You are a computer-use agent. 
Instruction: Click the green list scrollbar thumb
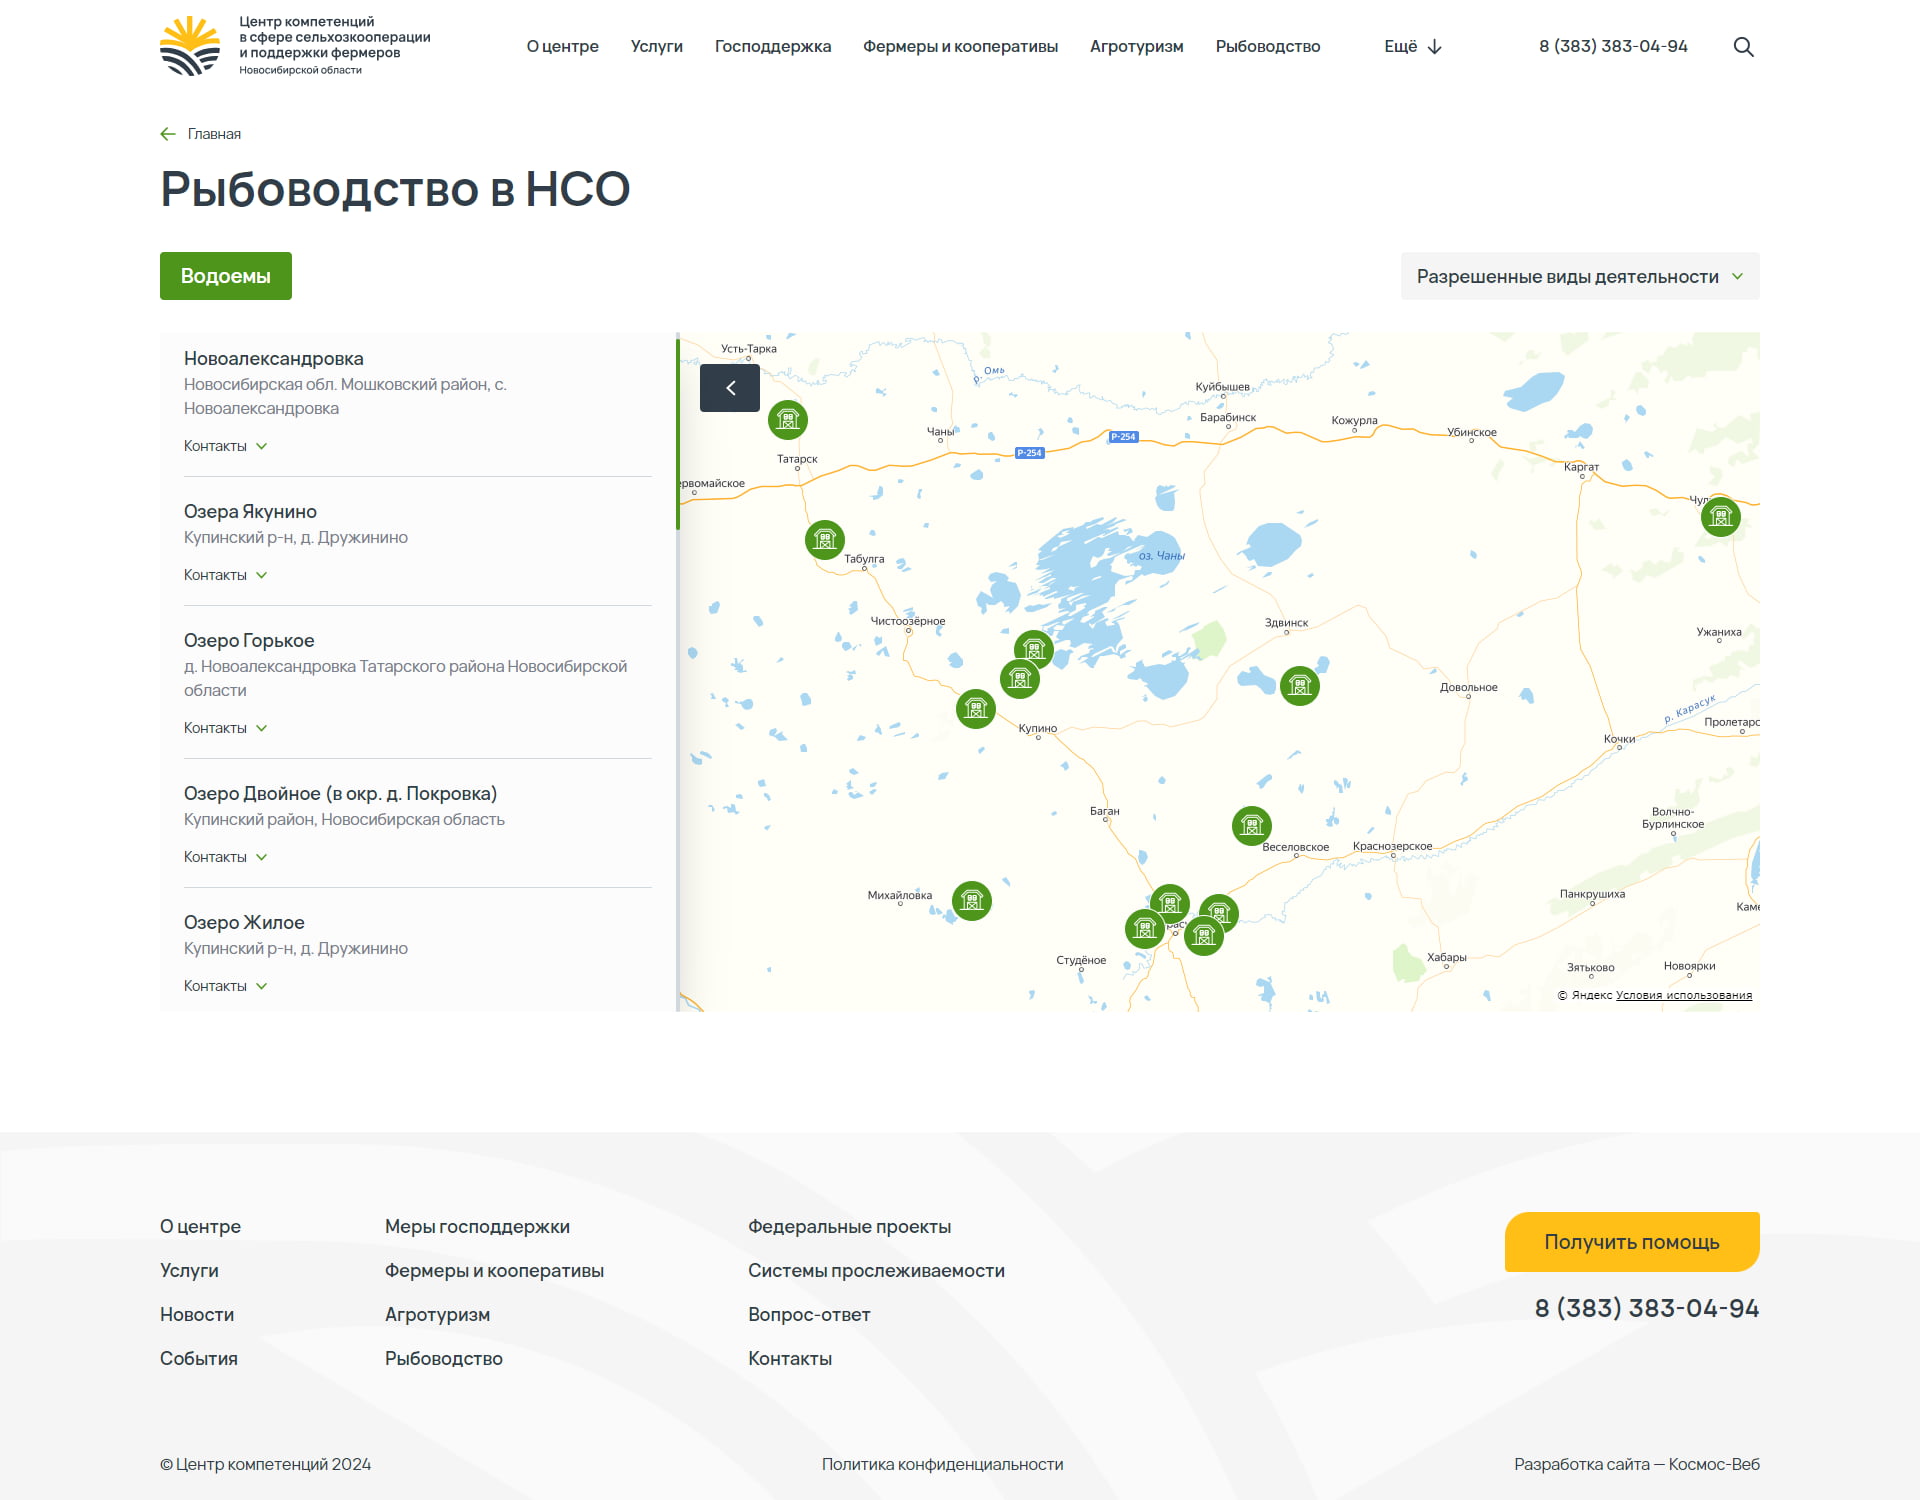[678, 434]
